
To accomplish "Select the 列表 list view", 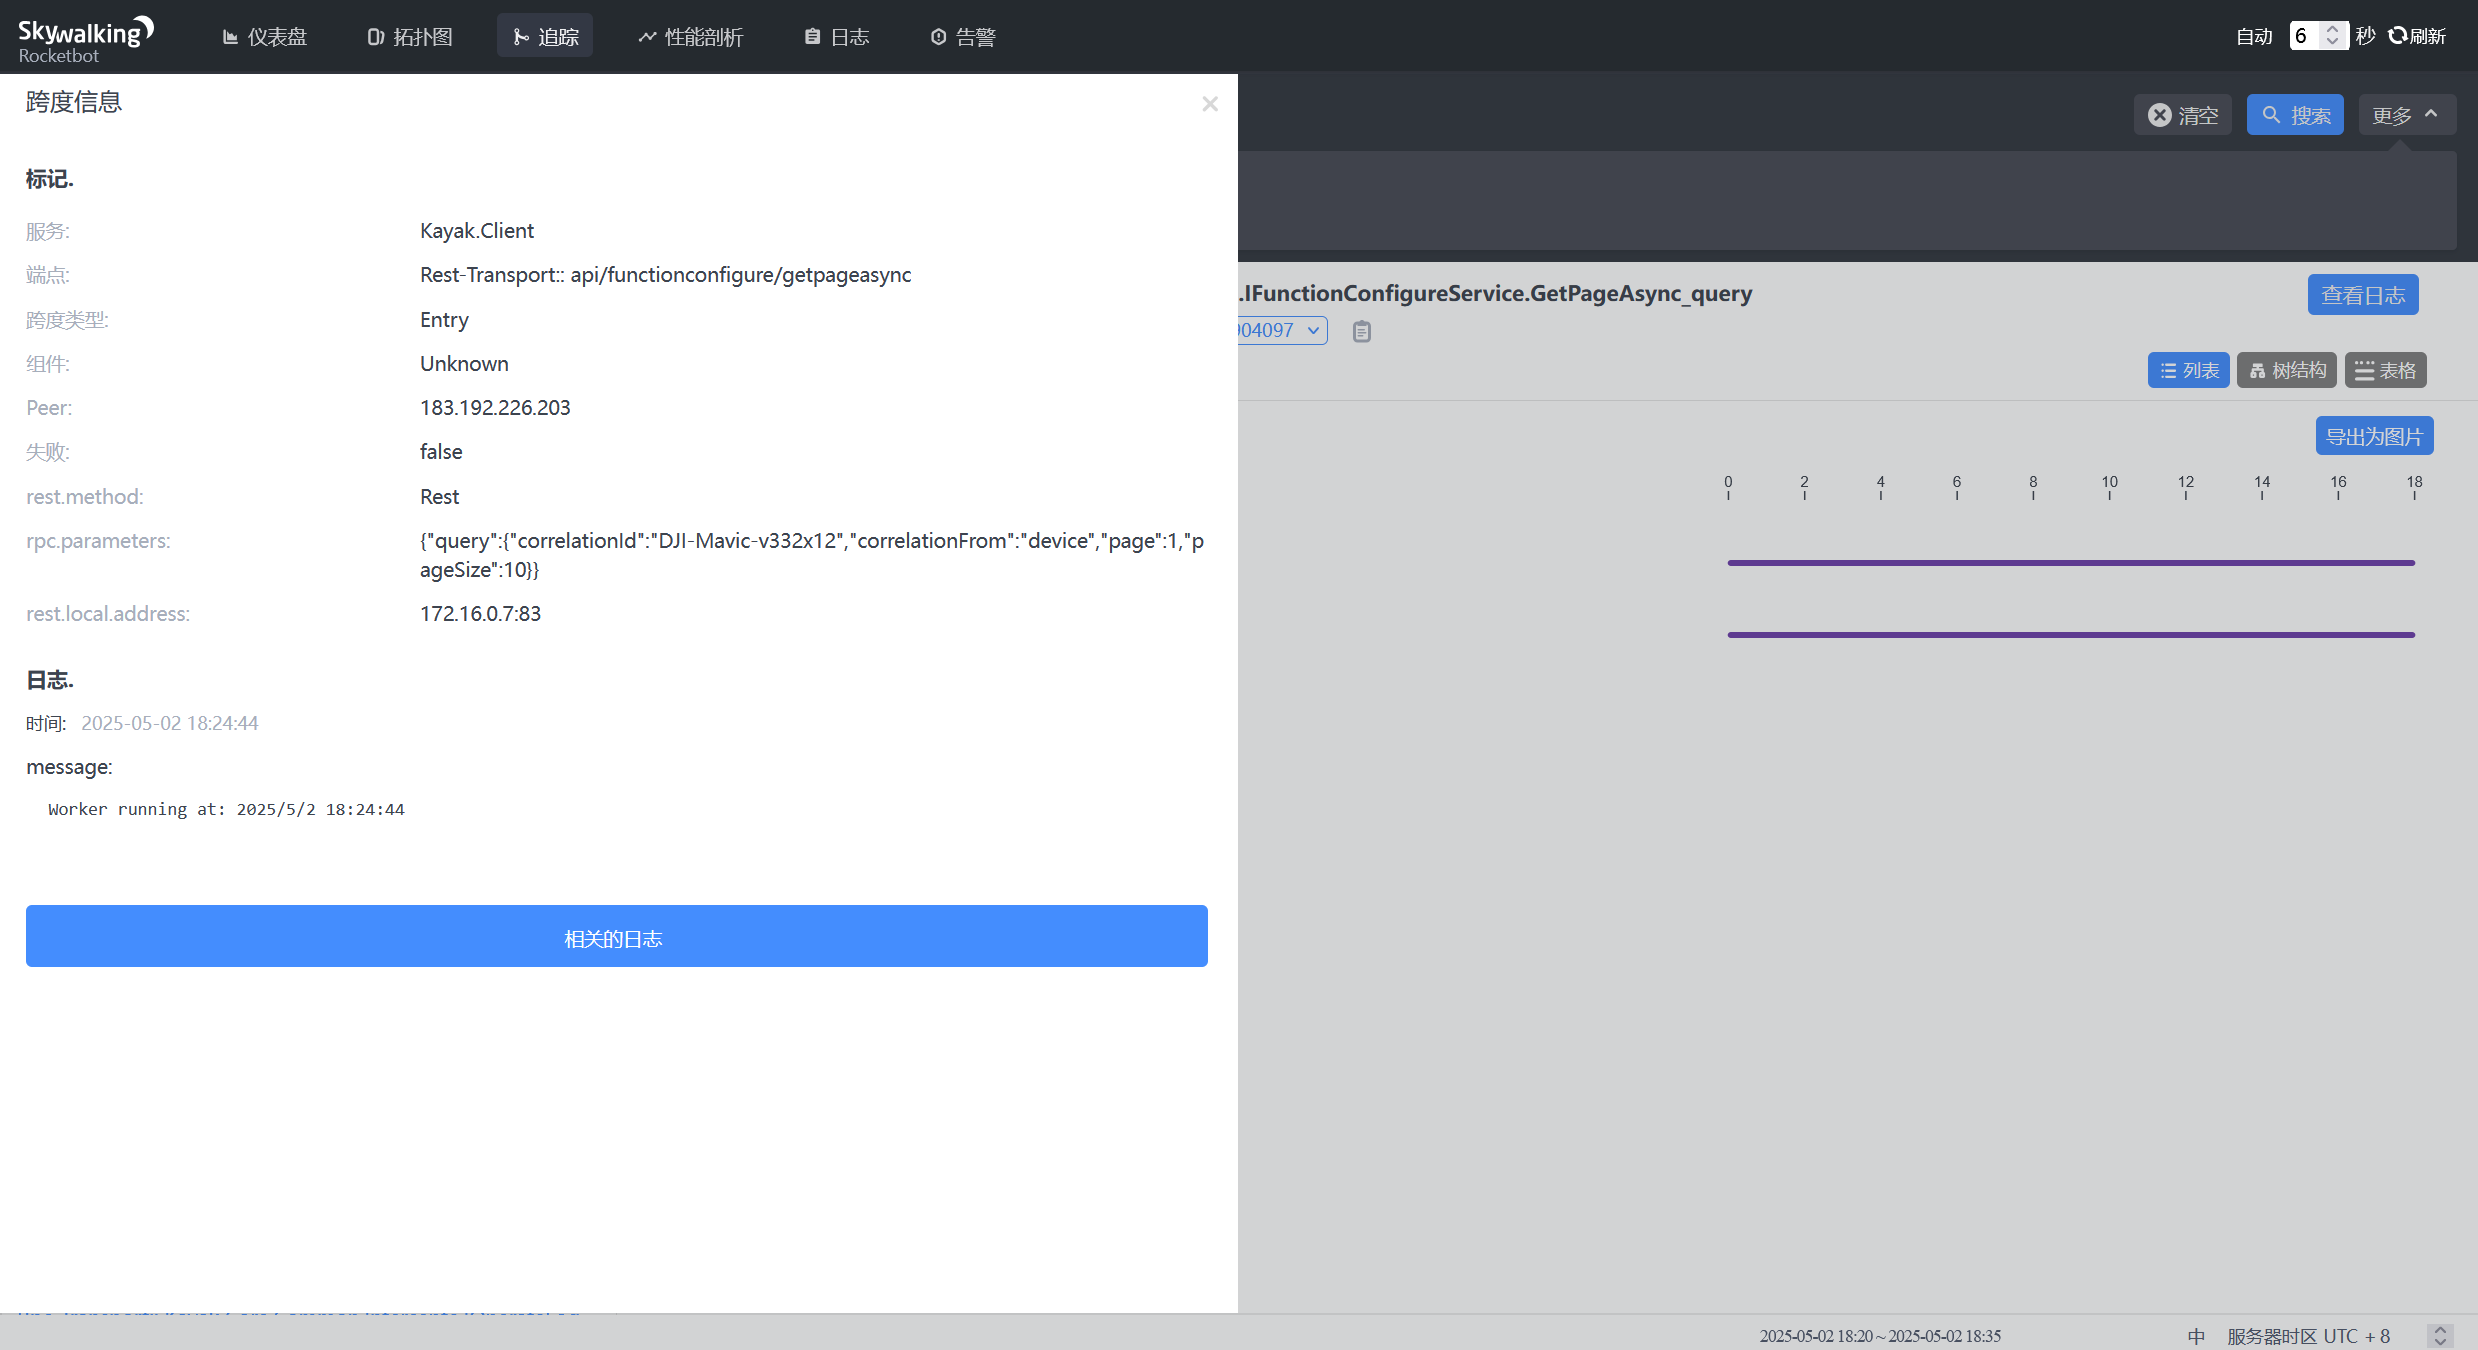I will click(x=2188, y=370).
